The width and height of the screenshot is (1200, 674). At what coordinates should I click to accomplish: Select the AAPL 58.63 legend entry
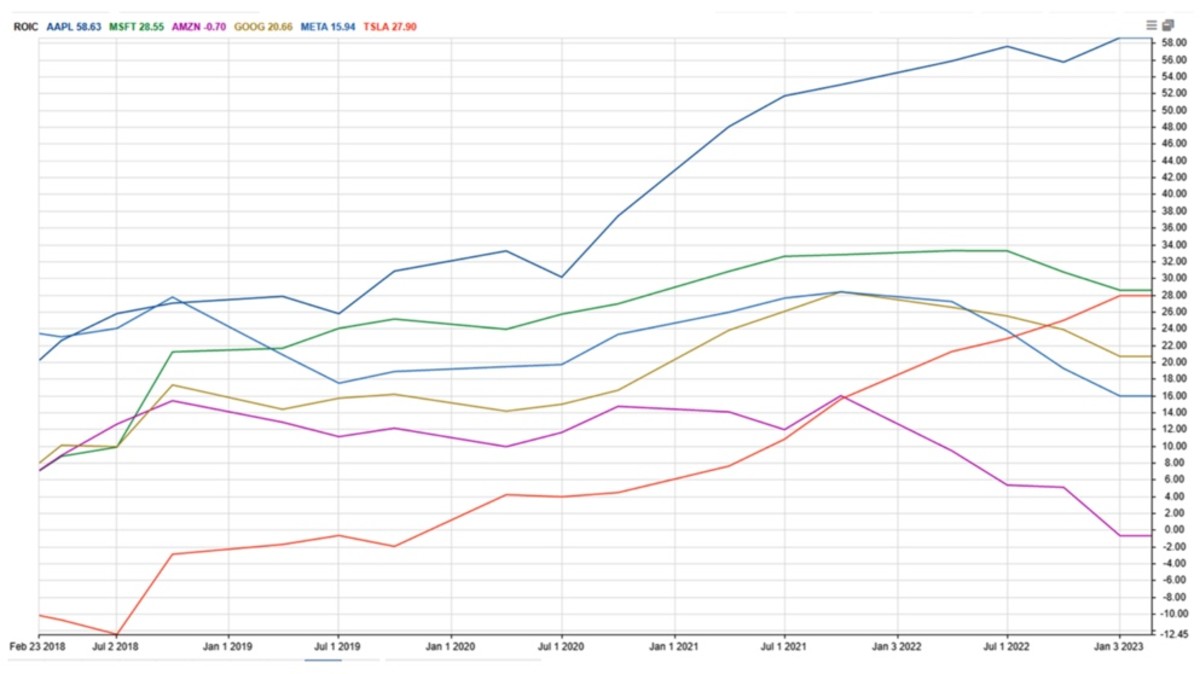click(x=74, y=26)
